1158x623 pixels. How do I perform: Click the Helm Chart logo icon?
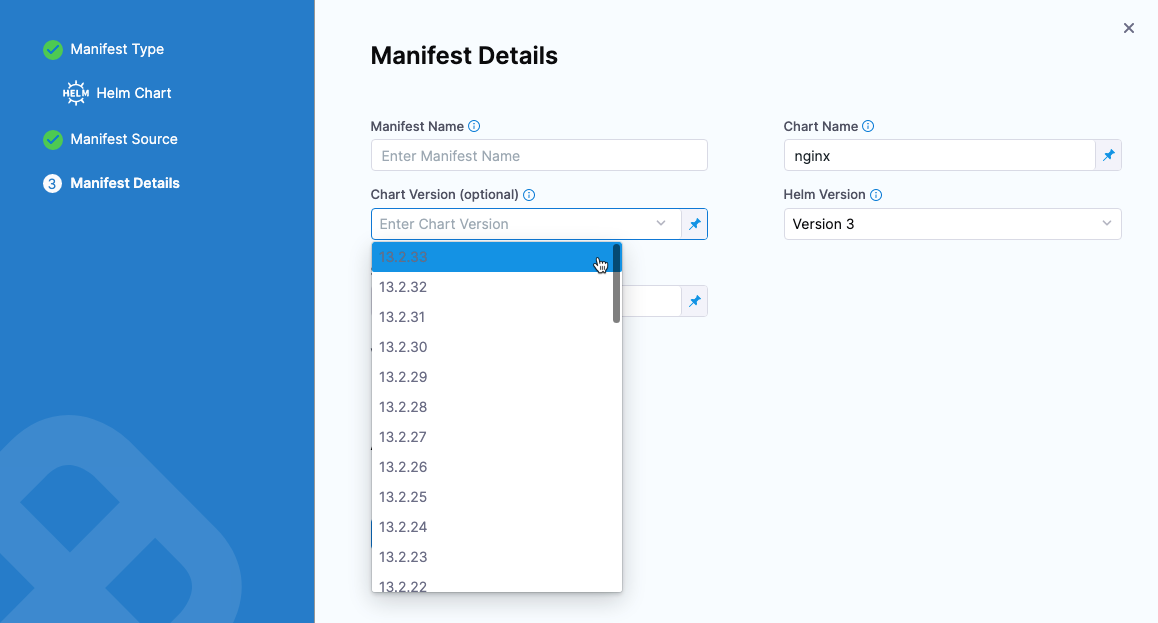pos(76,93)
